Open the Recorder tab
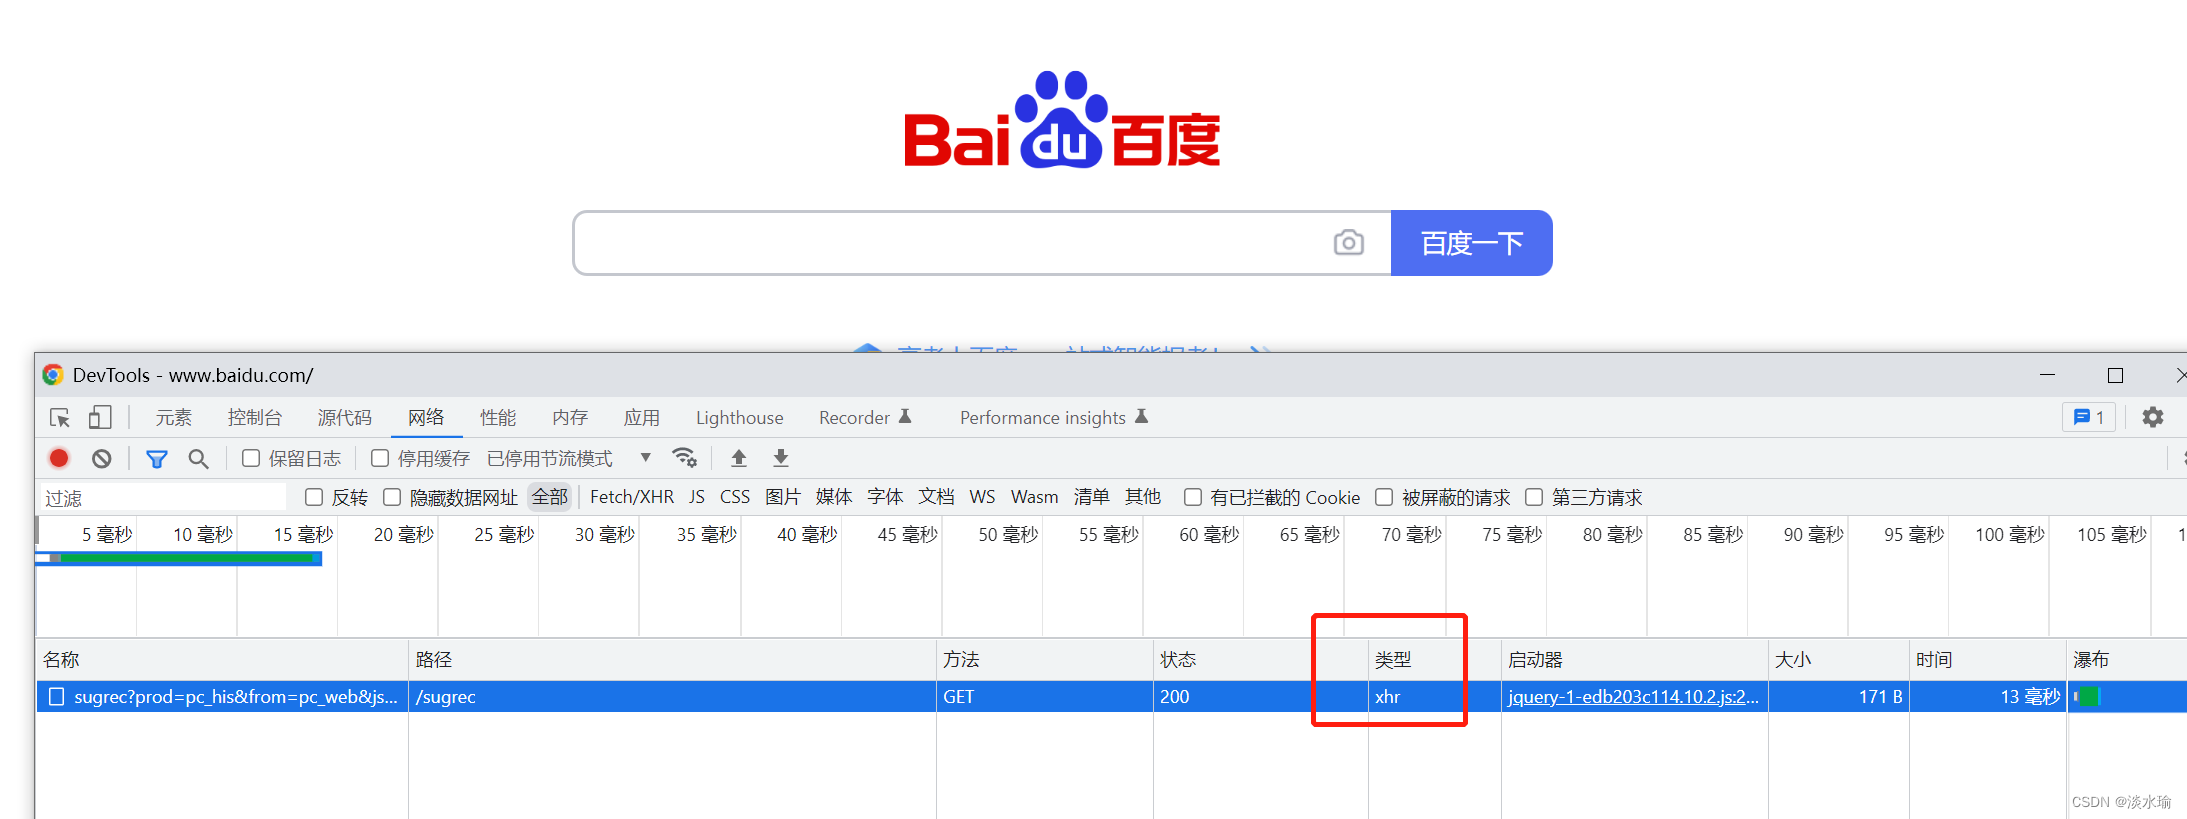This screenshot has width=2187, height=819. click(x=865, y=417)
